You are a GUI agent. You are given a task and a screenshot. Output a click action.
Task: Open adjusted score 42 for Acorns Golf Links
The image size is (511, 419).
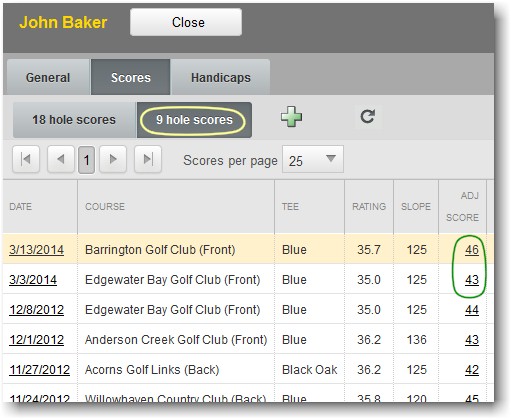click(x=472, y=370)
